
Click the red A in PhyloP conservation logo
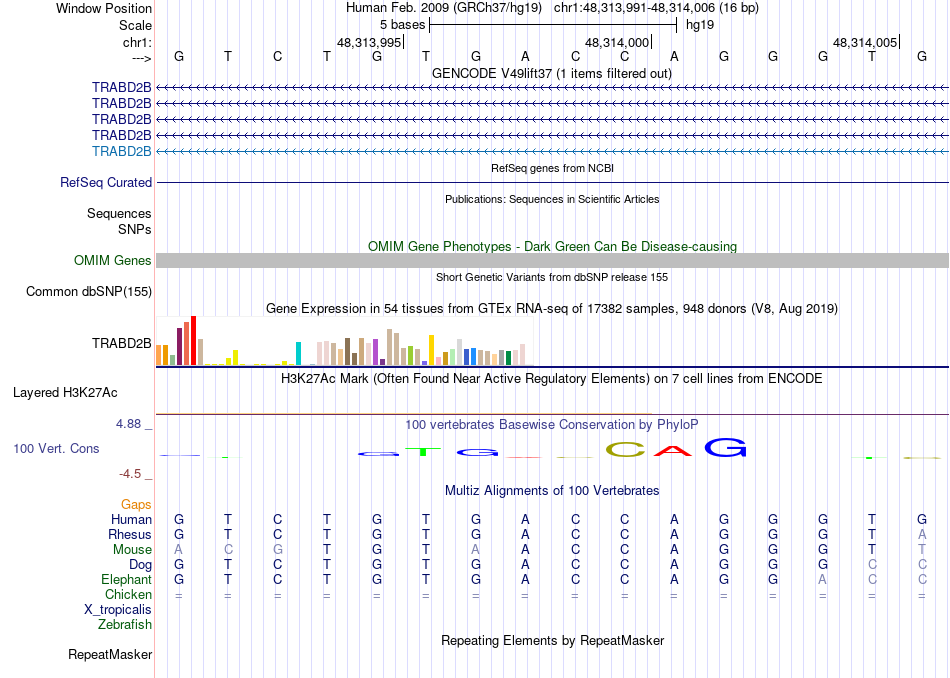click(673, 450)
